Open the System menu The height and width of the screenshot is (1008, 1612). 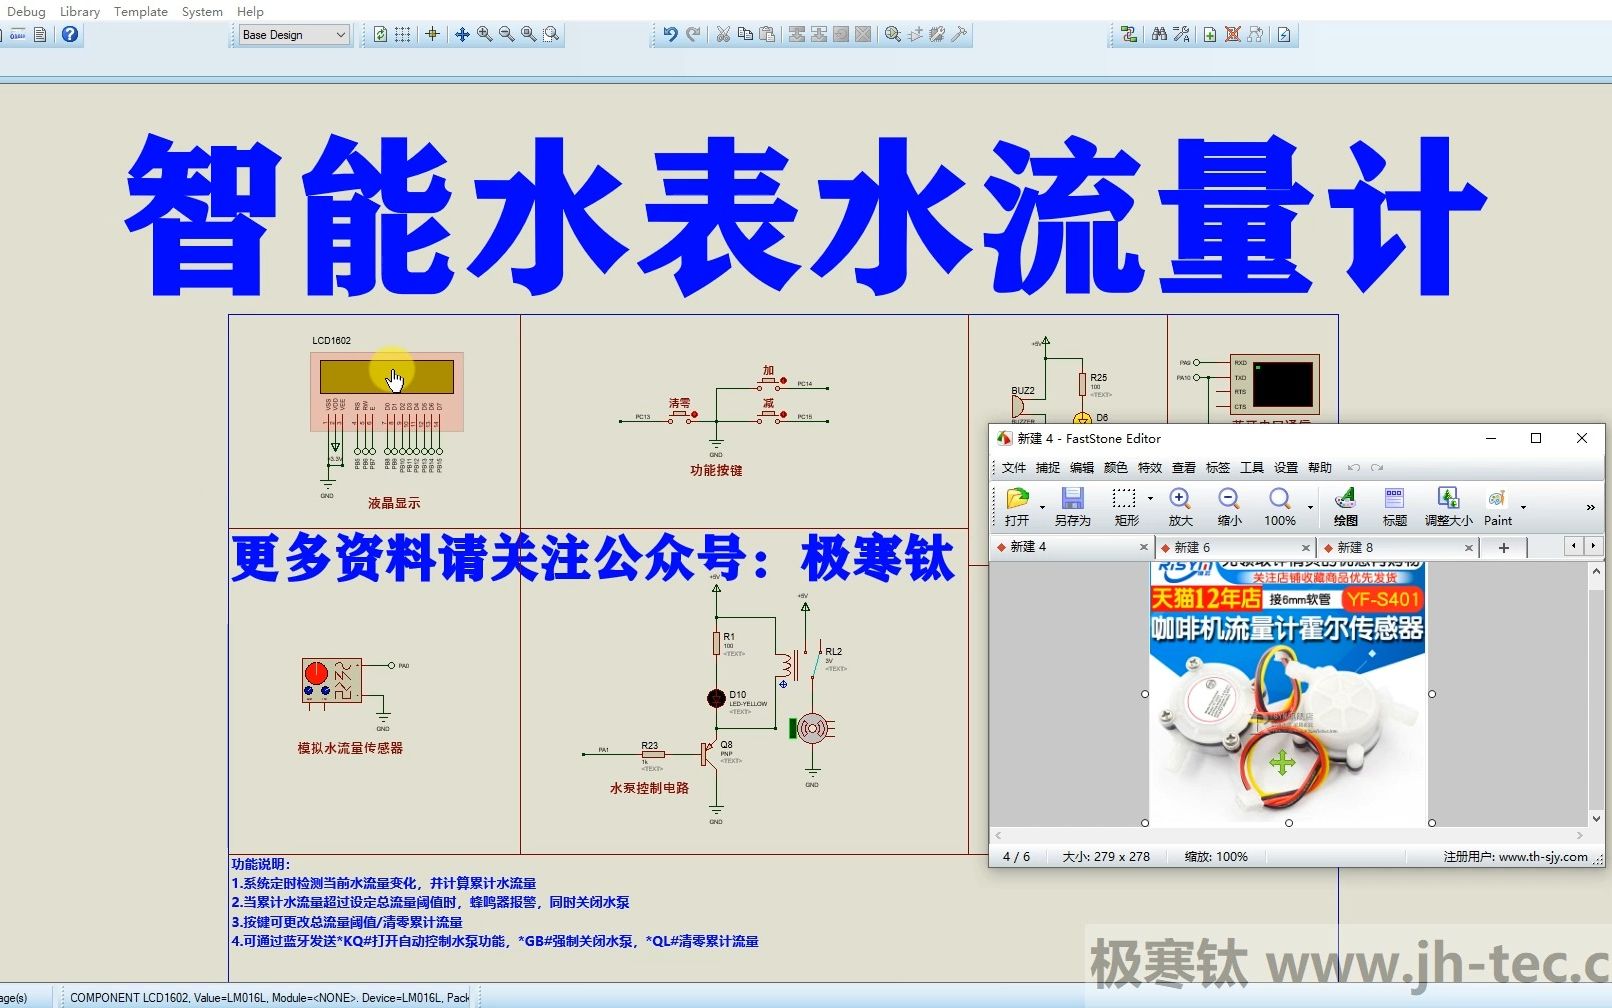[202, 11]
